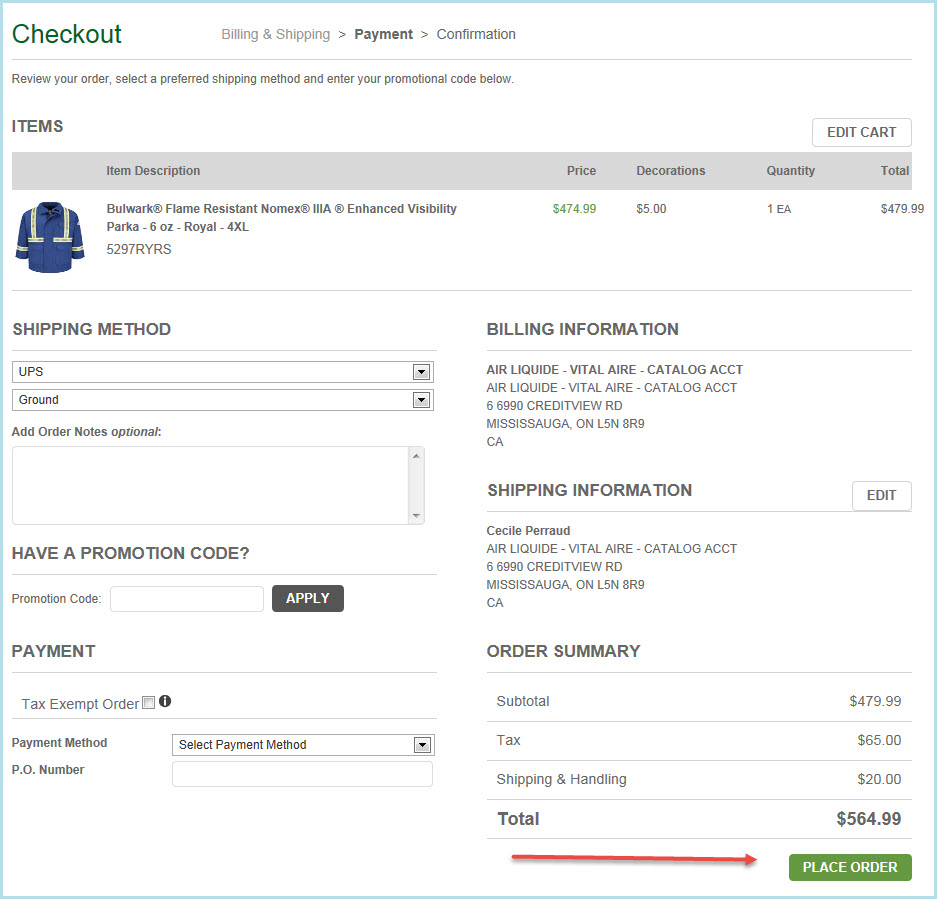Select the Payment breadcrumb step
Screen dimensions: 937x899
click(x=383, y=34)
